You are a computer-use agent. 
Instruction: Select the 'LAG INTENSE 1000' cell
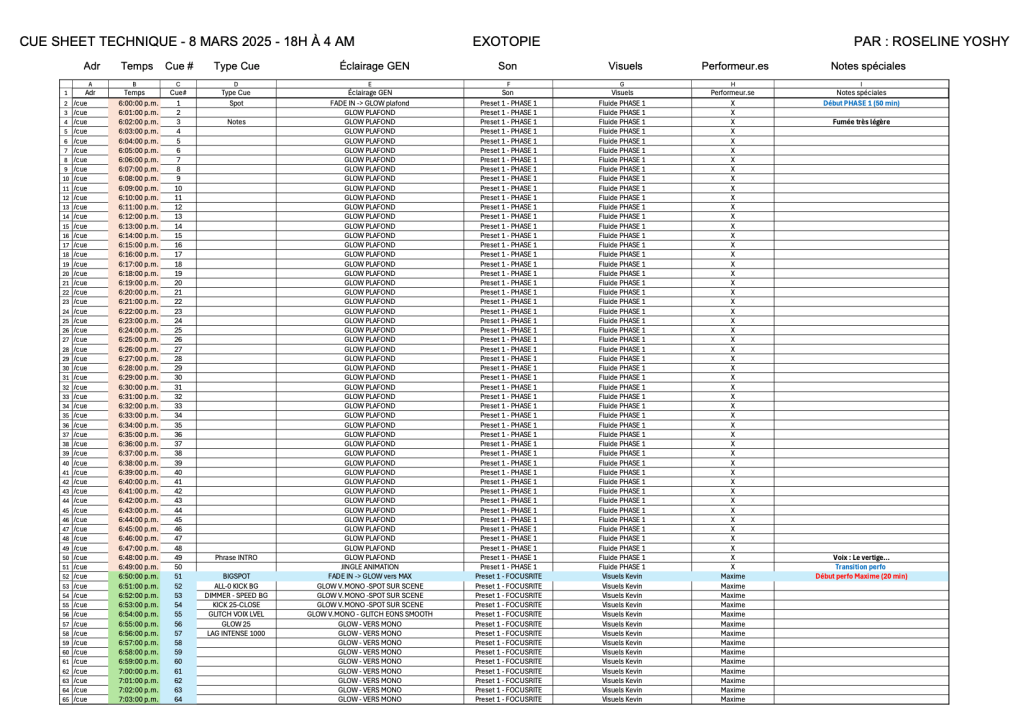(236, 633)
